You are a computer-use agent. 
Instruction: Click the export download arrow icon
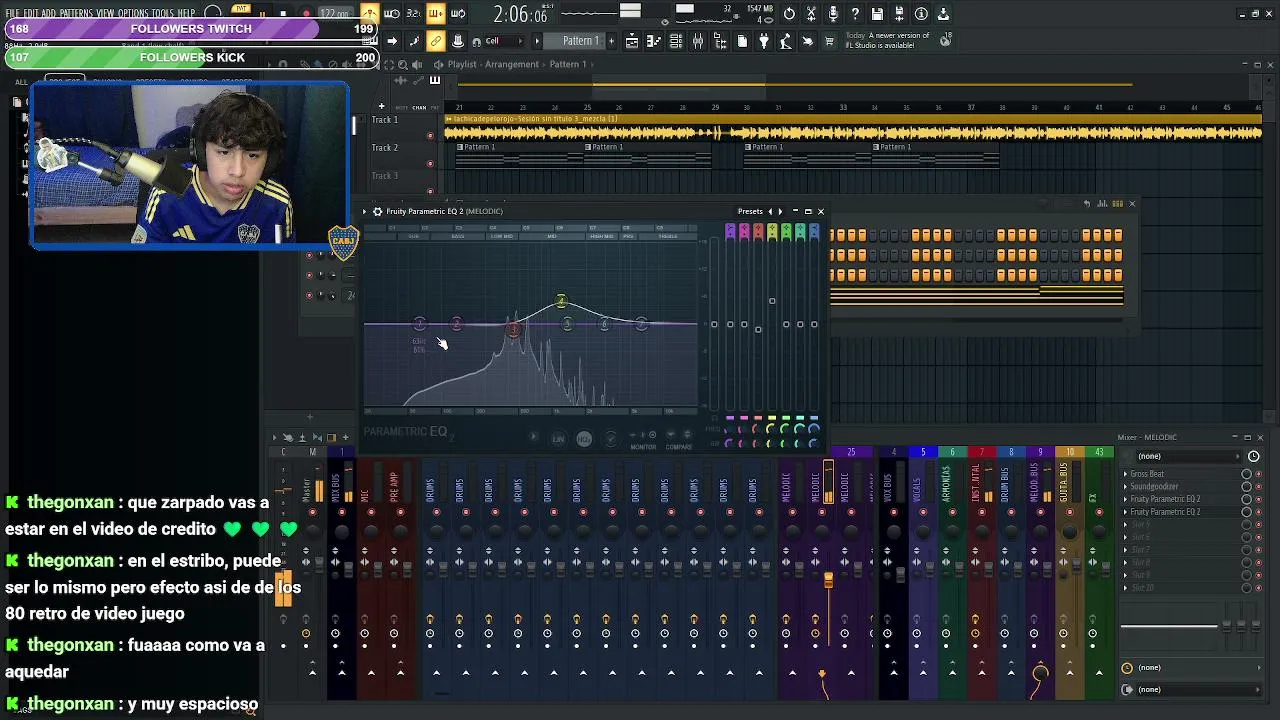(x=943, y=14)
